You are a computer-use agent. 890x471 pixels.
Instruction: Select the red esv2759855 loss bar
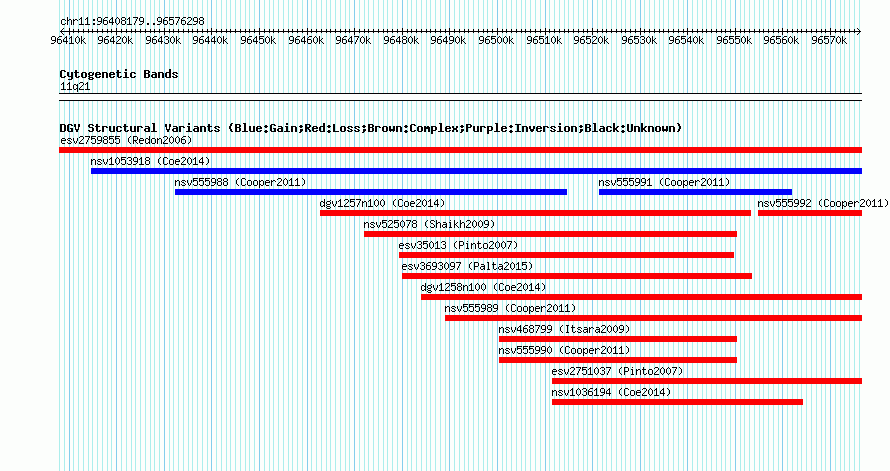[460, 150]
